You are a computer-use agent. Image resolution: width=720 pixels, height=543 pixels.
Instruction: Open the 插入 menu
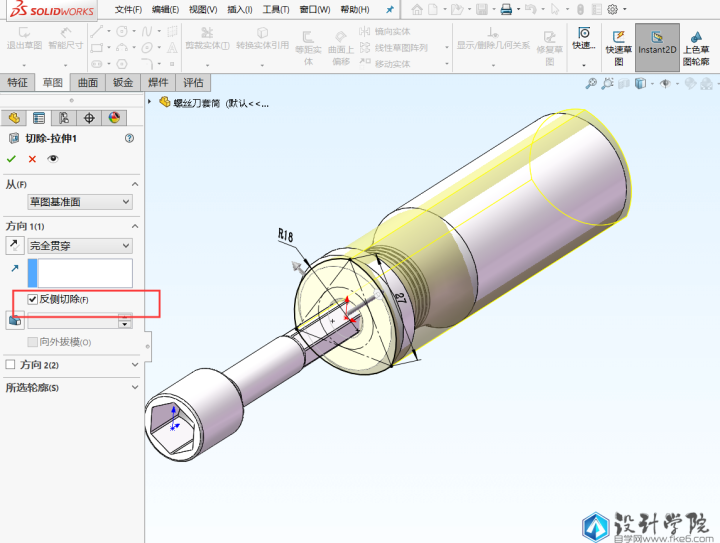point(240,9)
